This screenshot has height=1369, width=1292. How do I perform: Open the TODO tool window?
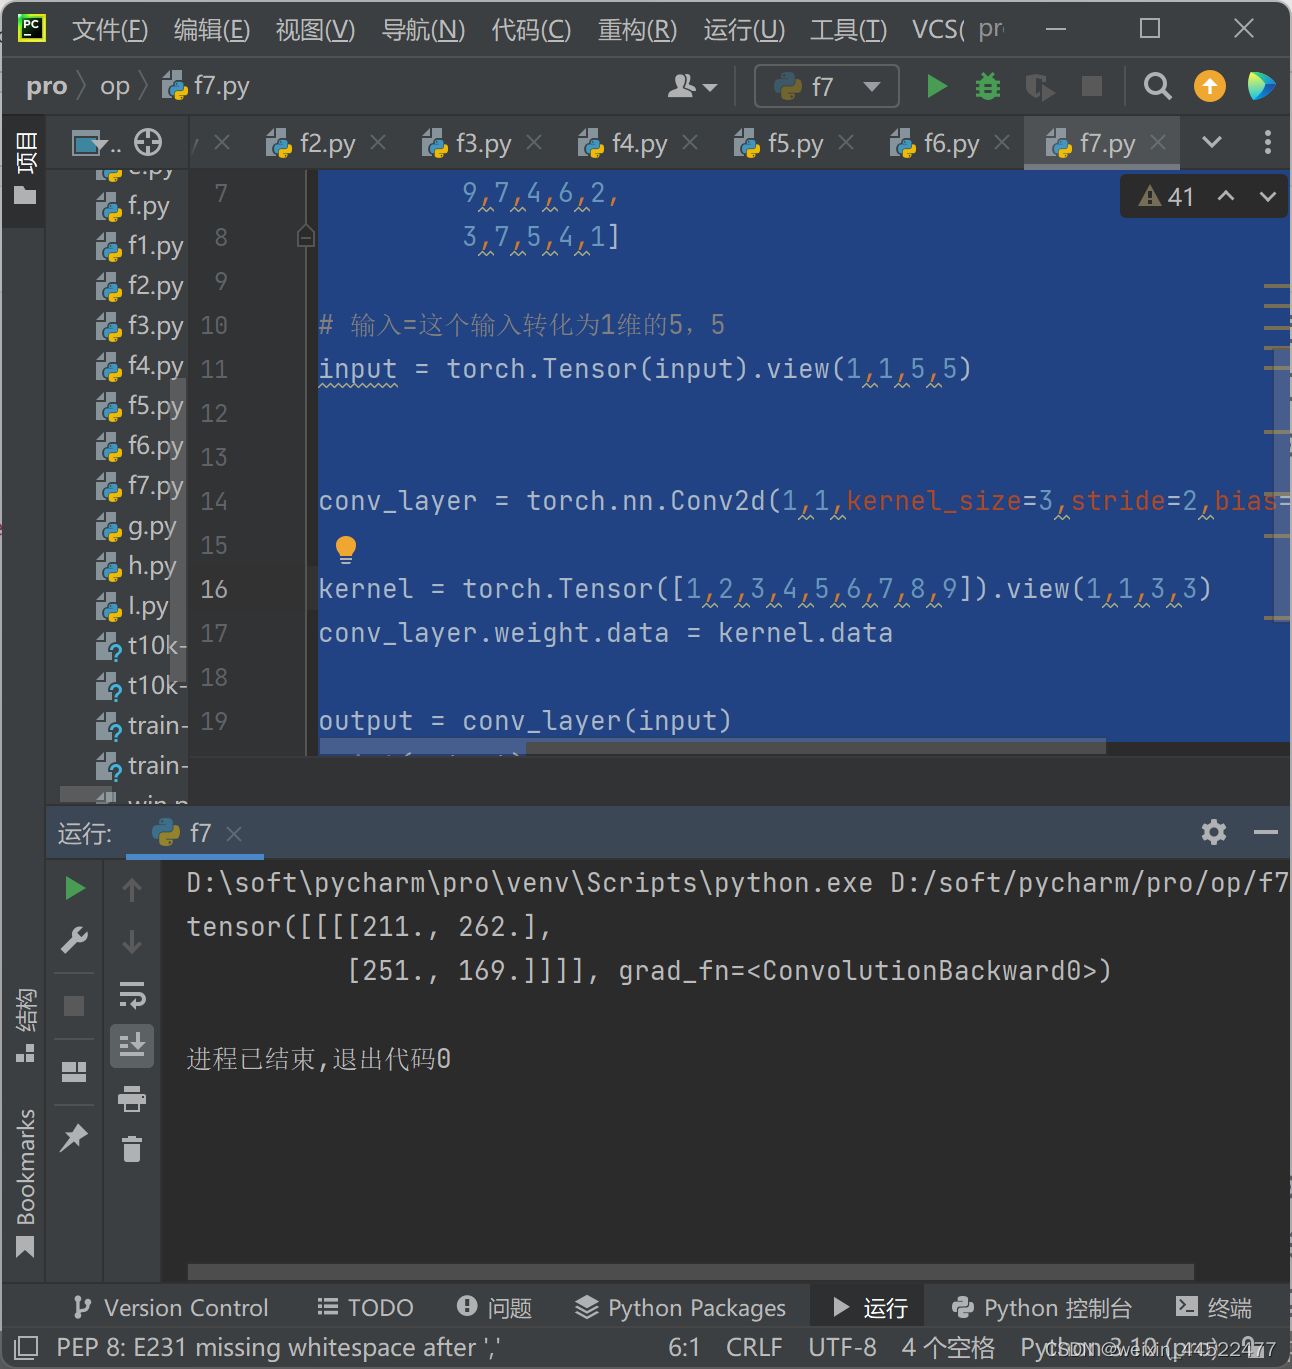365,1308
